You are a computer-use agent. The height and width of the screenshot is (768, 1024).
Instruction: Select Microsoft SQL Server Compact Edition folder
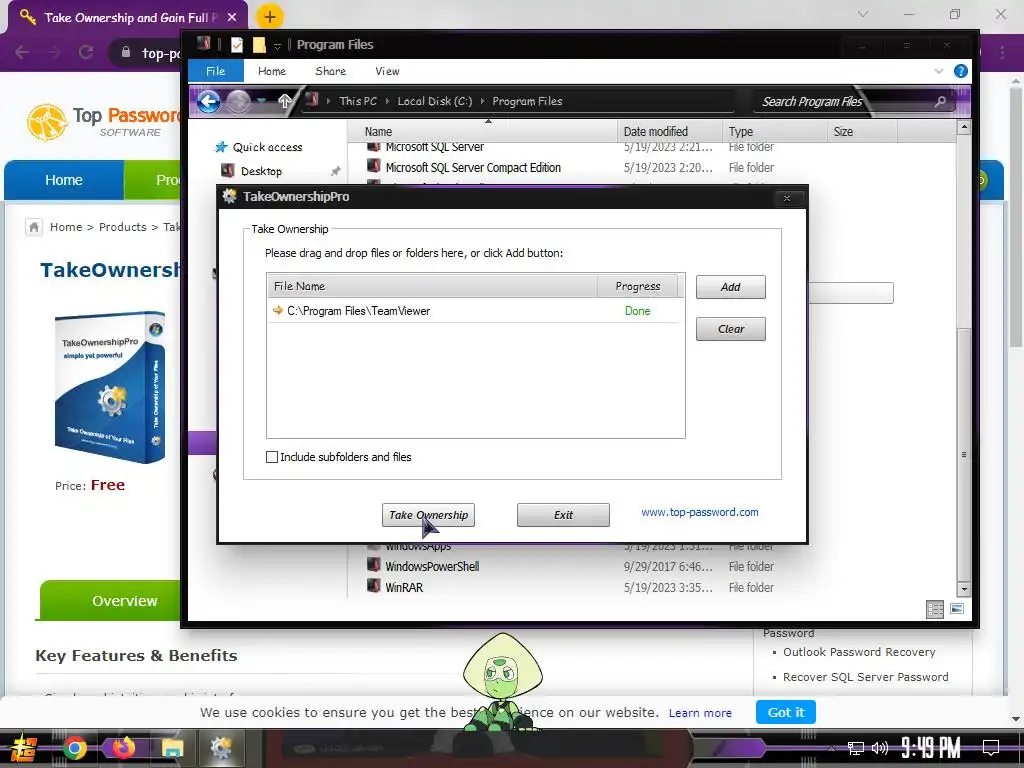[473, 168]
